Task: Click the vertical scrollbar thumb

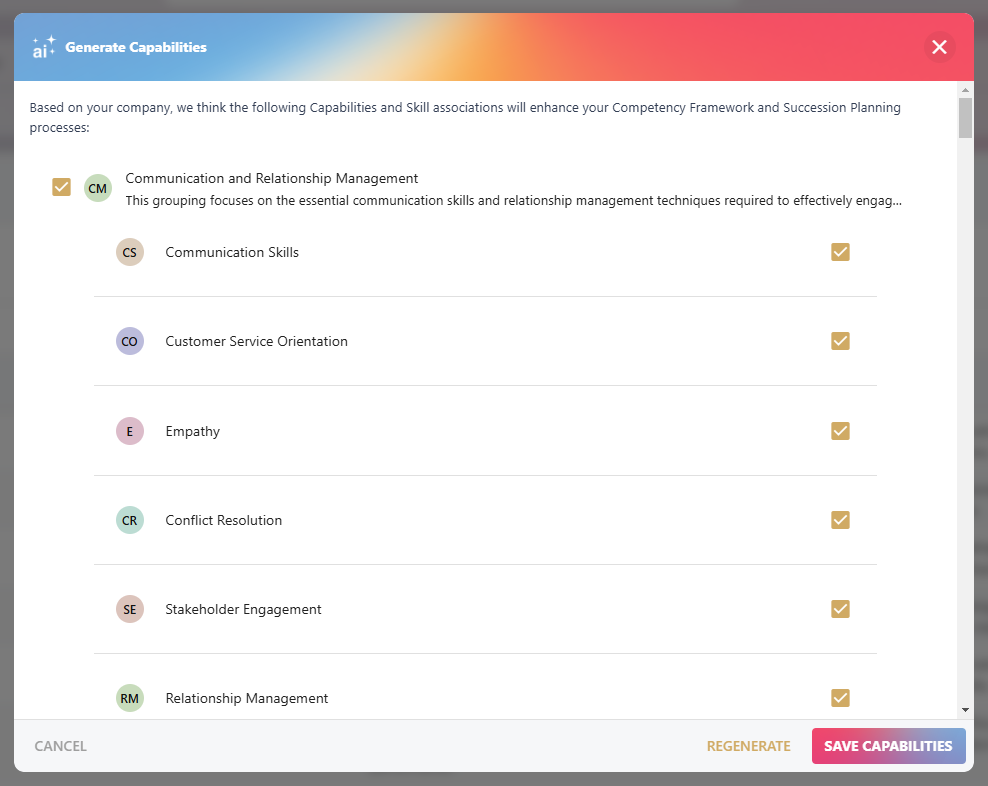Action: tap(965, 118)
